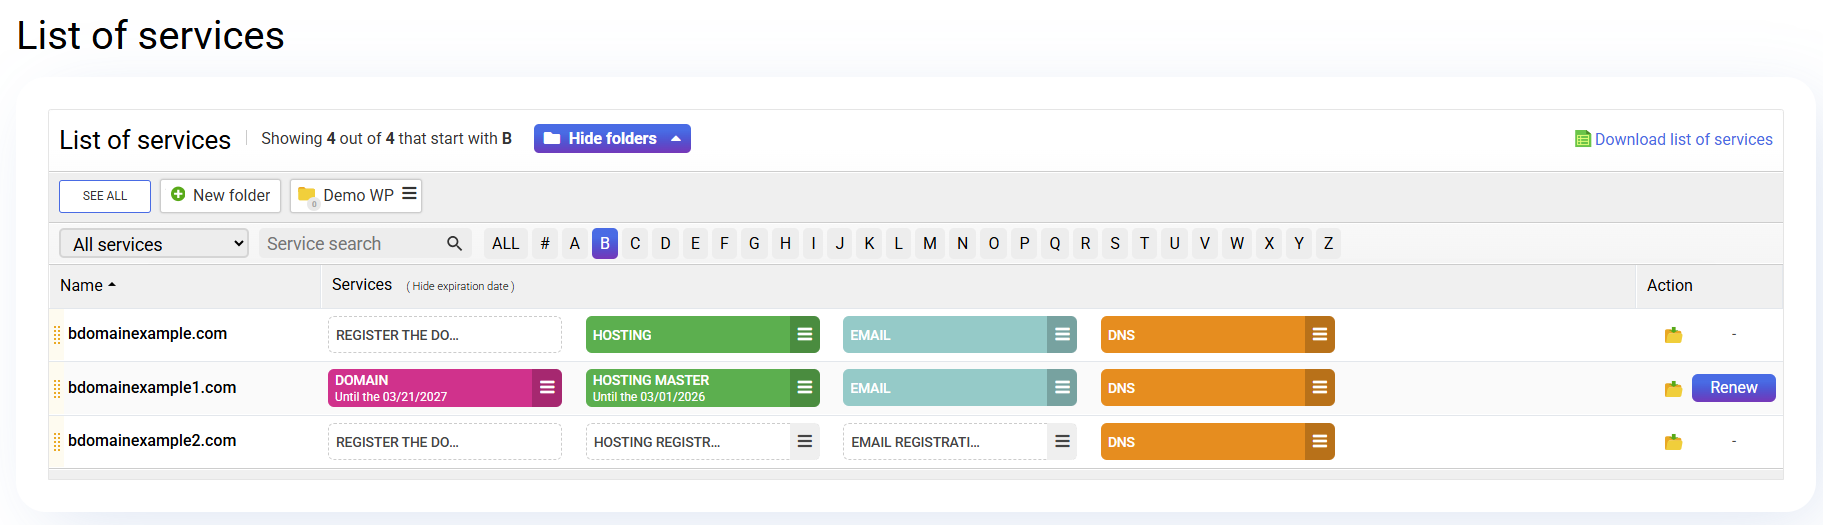Toggle the Hide folders button

(x=612, y=139)
